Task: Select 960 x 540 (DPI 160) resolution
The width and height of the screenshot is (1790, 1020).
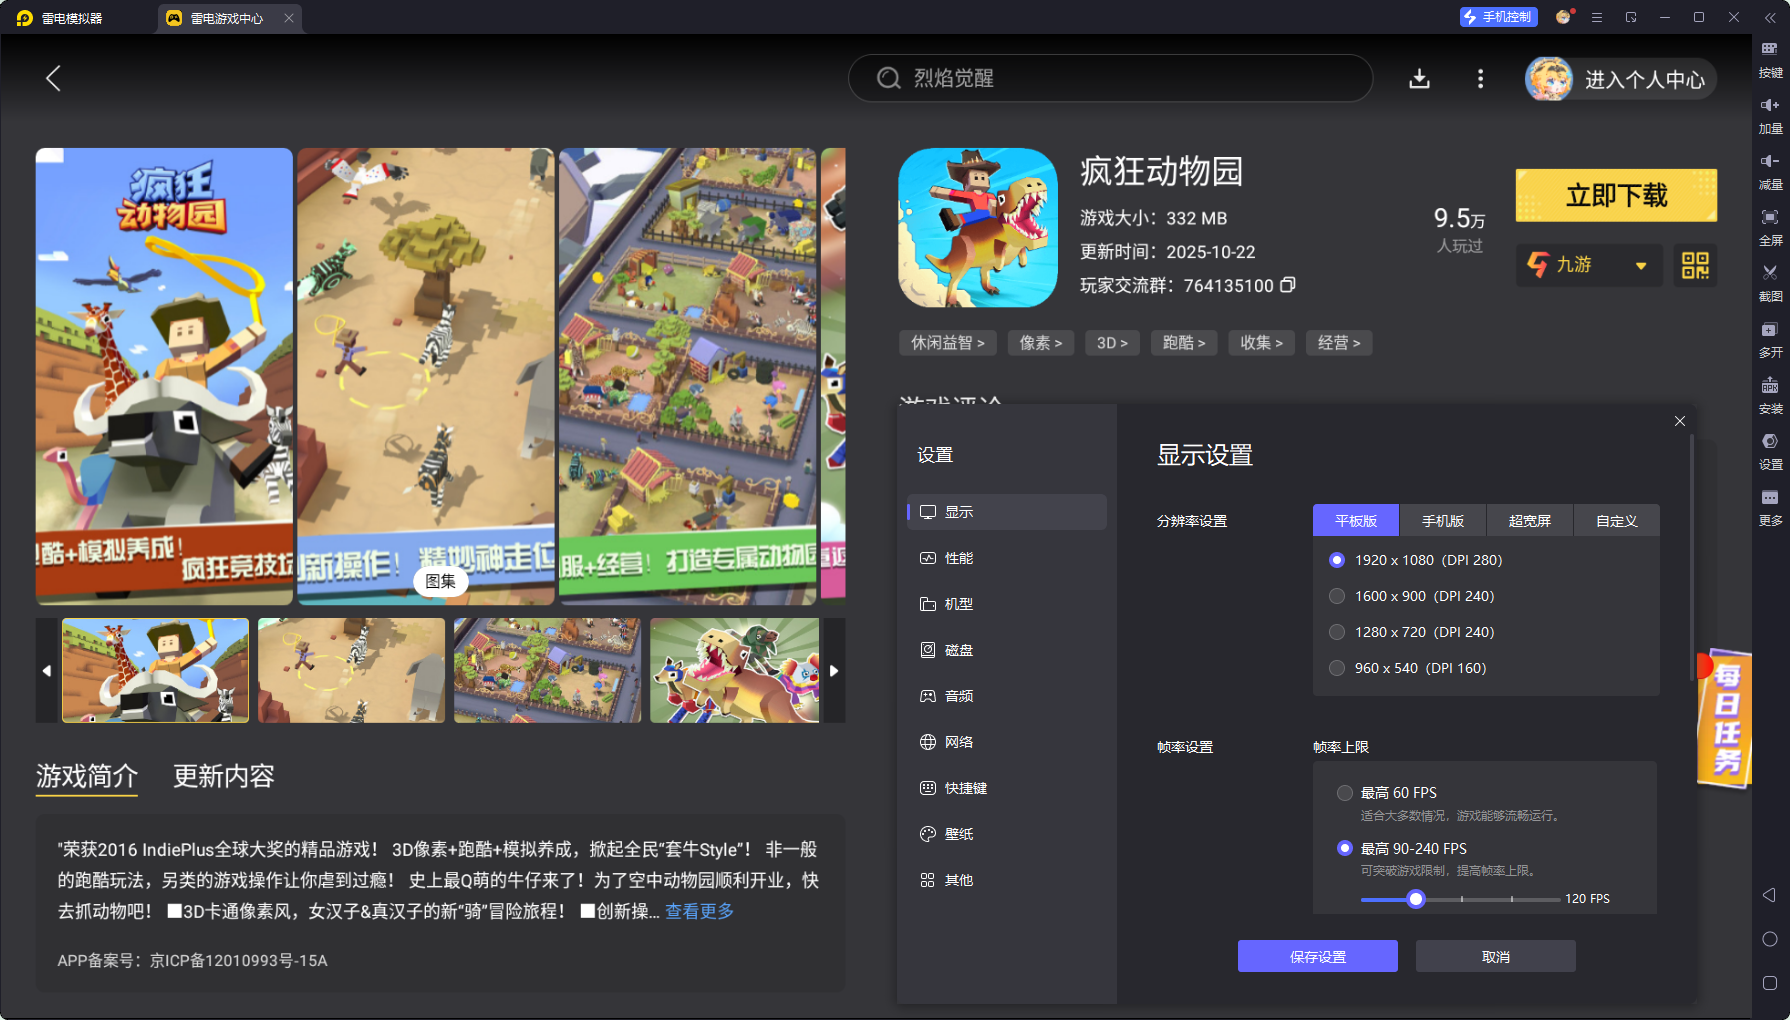Action: pyautogui.click(x=1409, y=668)
